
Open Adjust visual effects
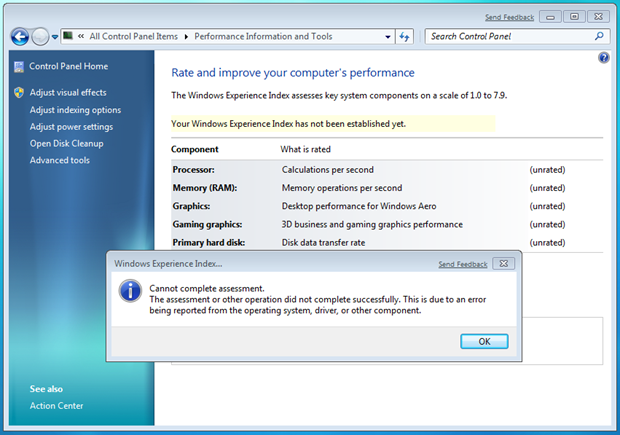(x=68, y=93)
